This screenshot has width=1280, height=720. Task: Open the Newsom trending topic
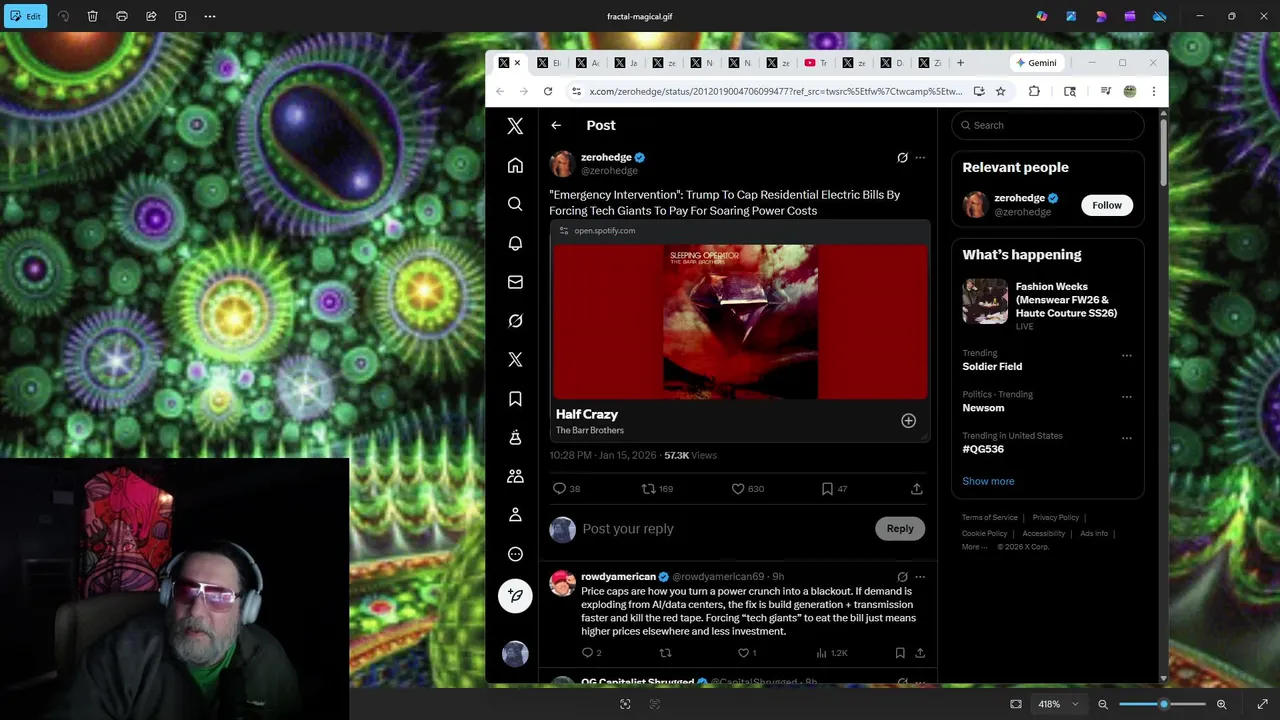pos(983,408)
